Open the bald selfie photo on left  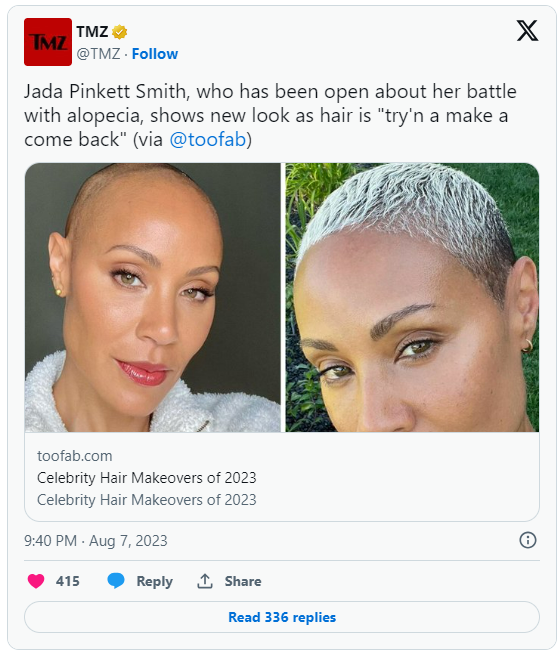click(x=153, y=297)
